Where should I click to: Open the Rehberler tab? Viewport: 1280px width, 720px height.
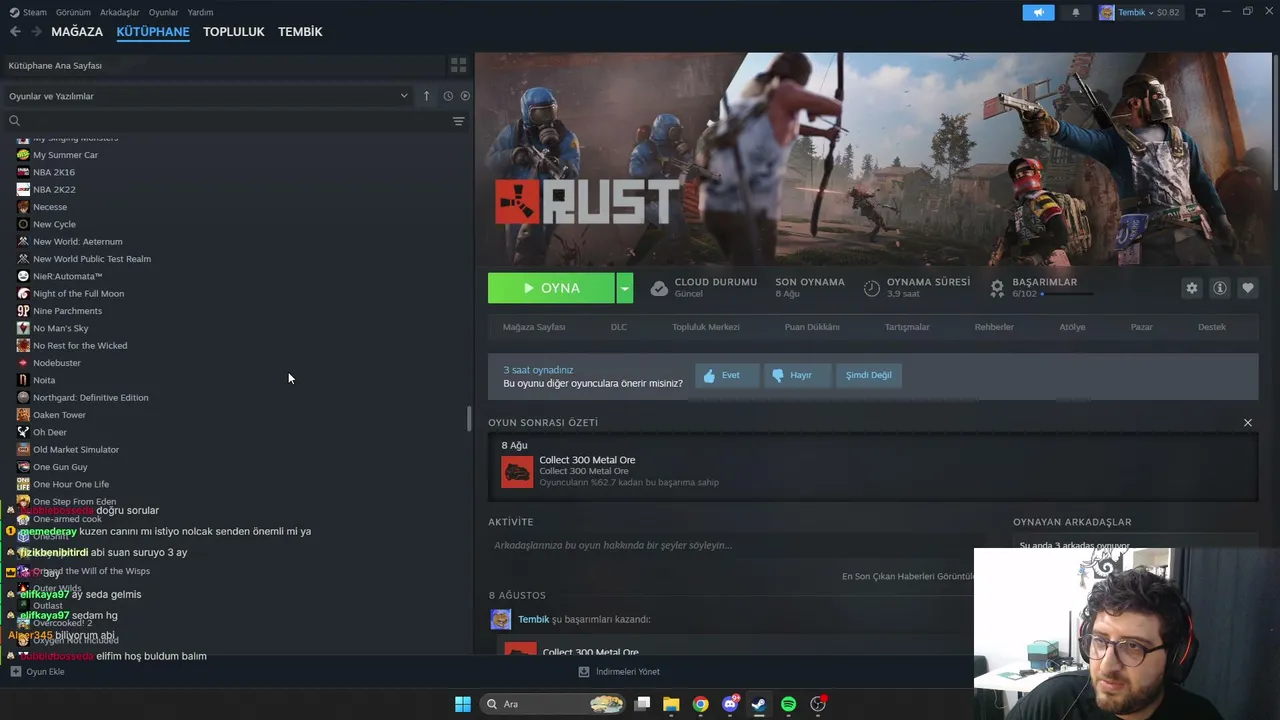pos(994,327)
